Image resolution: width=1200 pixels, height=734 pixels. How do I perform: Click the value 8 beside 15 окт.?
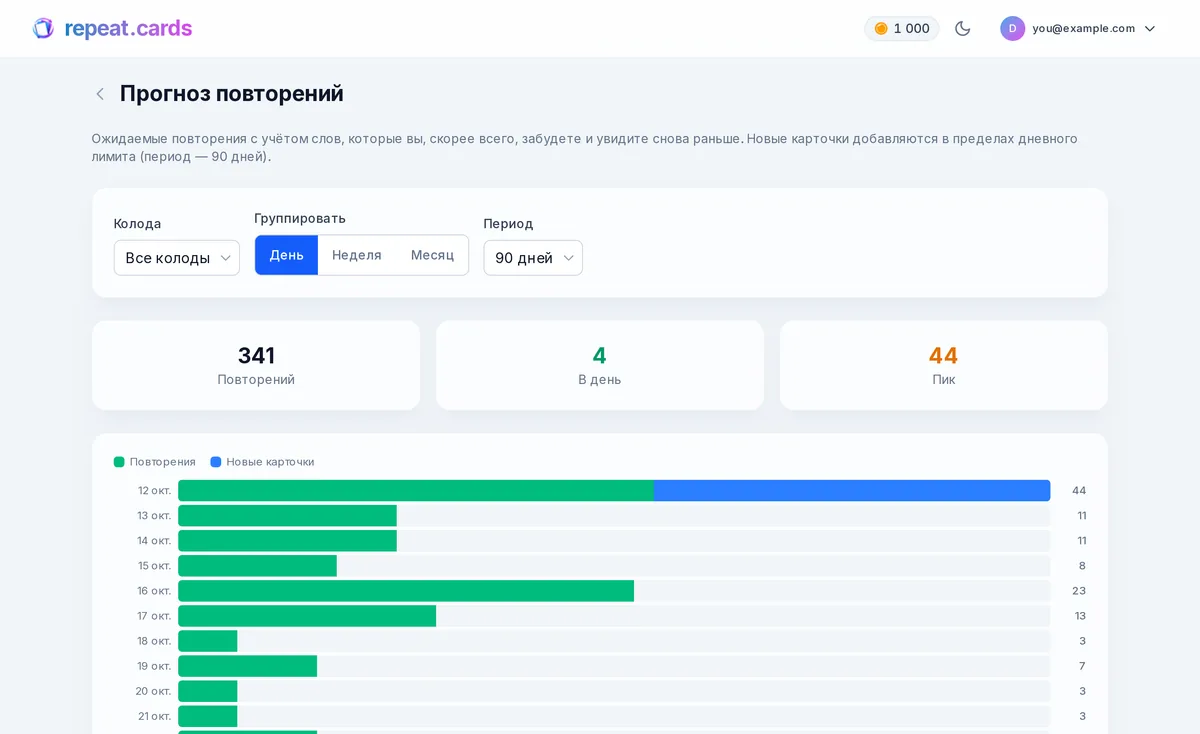[x=1082, y=566]
